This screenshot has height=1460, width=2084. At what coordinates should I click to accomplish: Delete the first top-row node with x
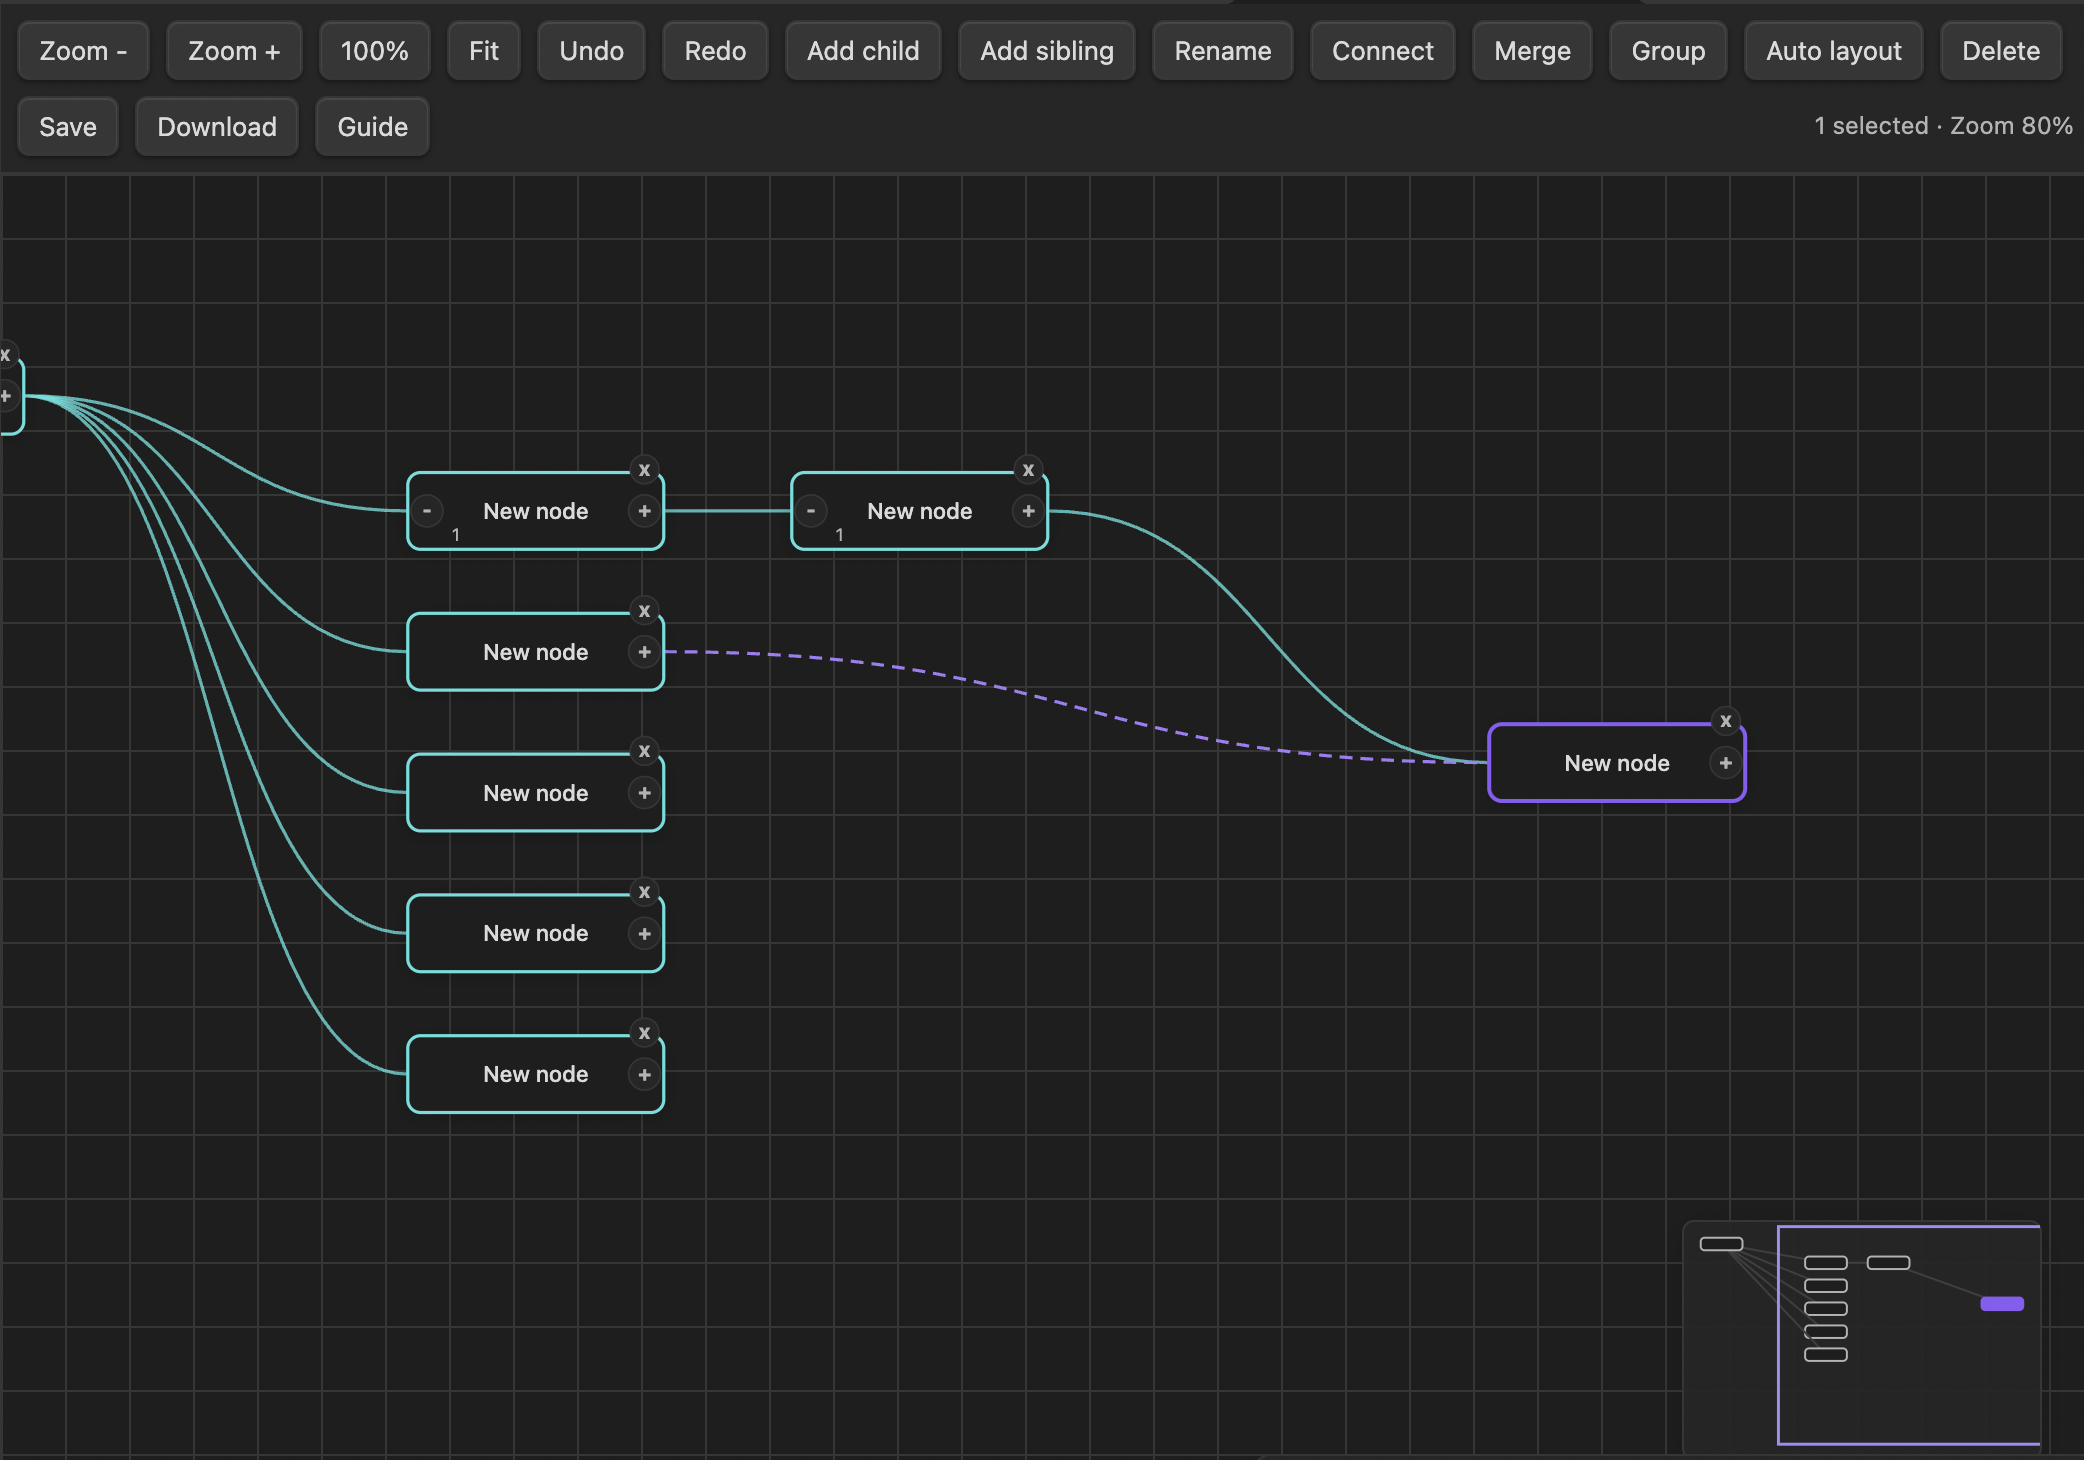point(644,470)
